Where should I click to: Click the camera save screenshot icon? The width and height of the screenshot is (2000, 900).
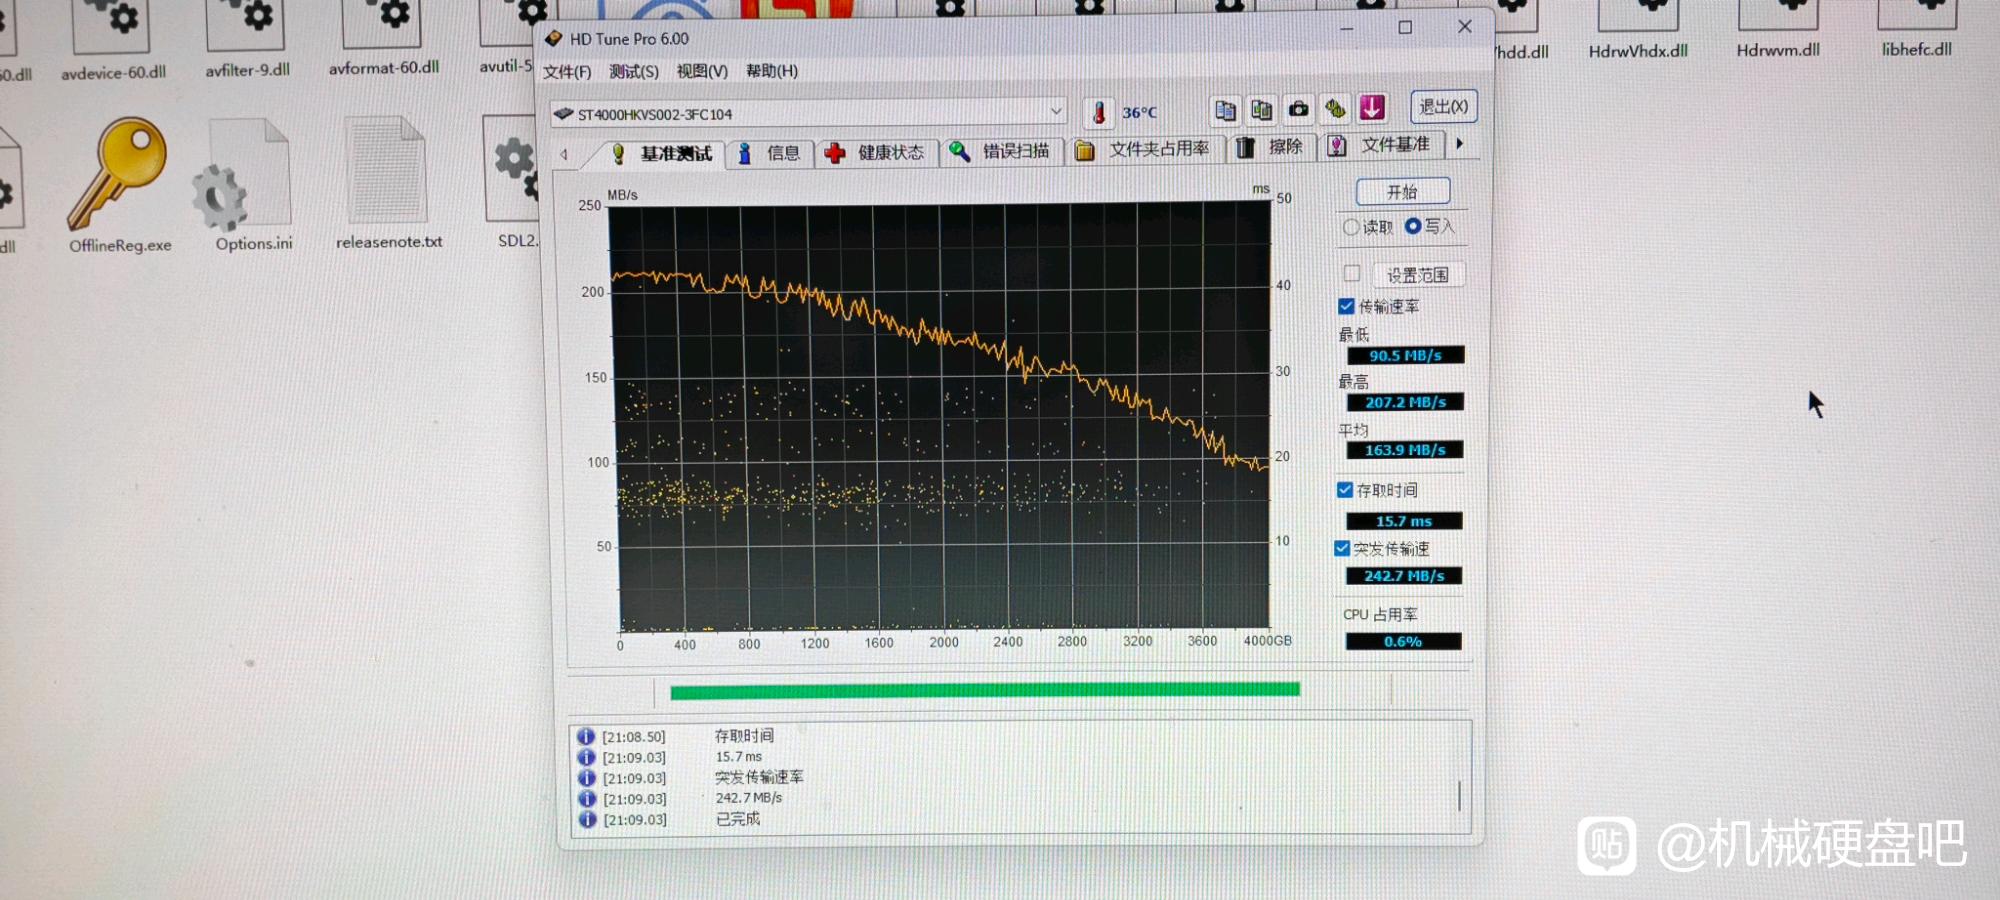click(x=1298, y=108)
